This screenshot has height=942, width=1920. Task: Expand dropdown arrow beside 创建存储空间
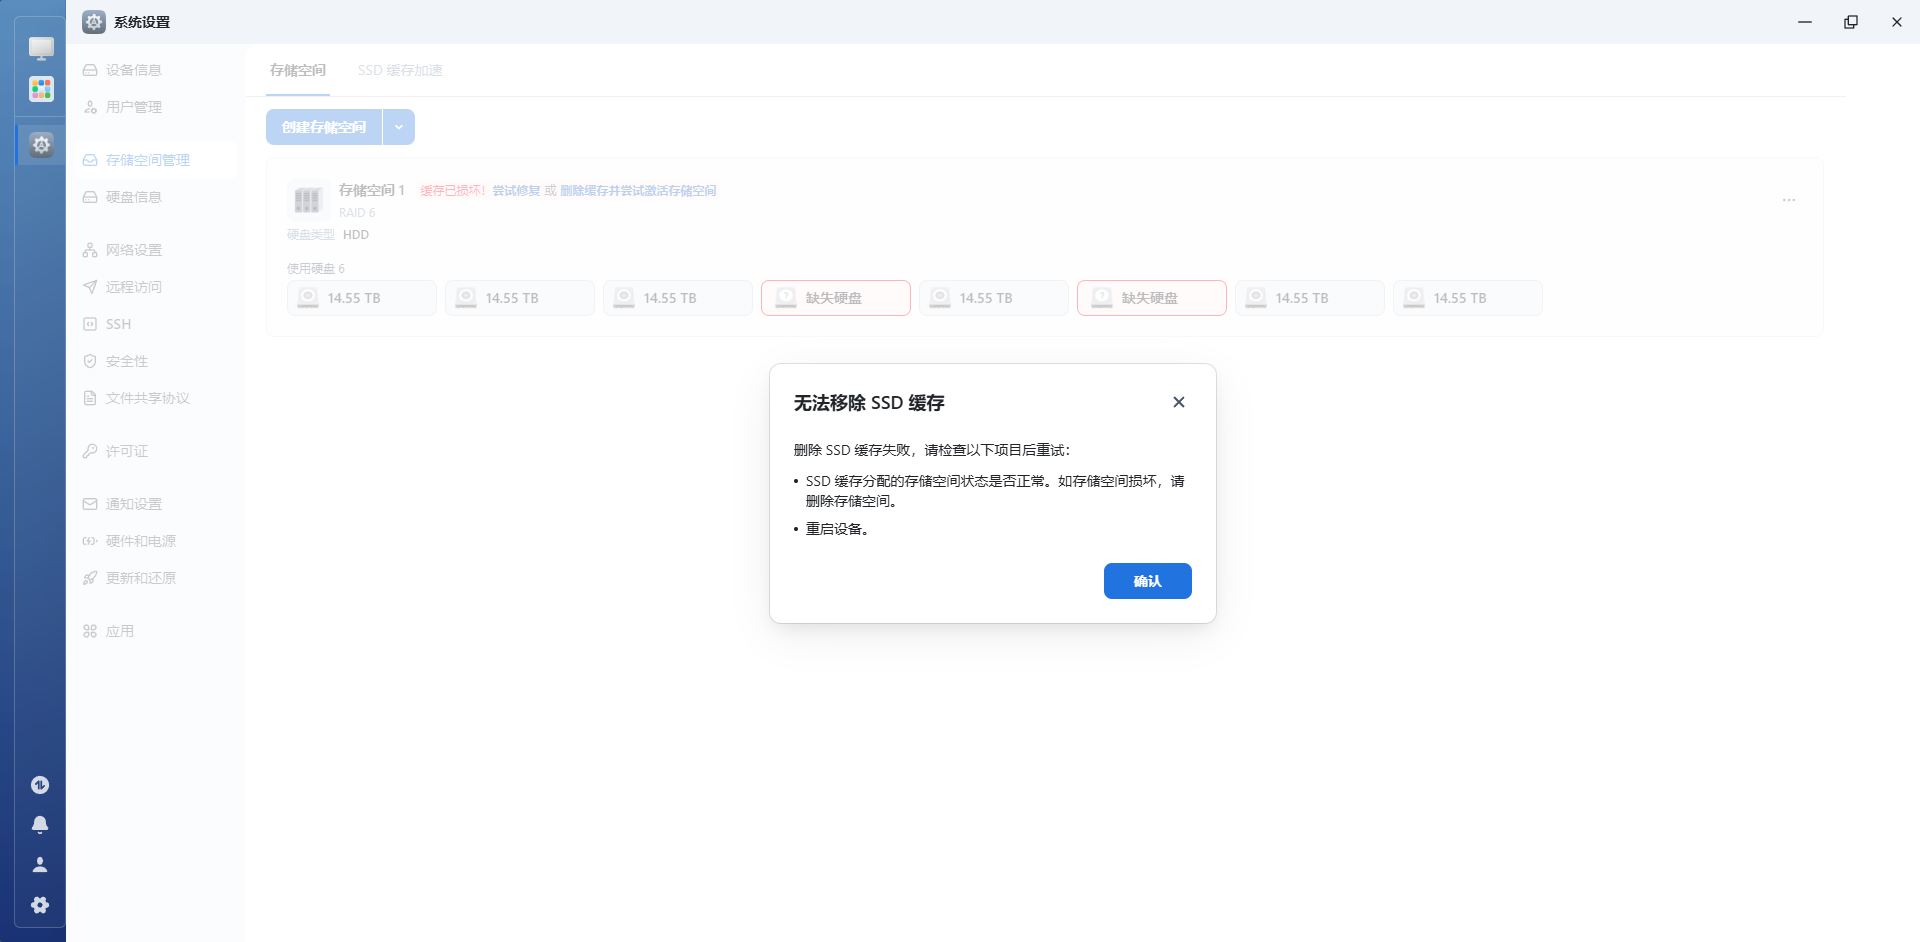coord(399,127)
